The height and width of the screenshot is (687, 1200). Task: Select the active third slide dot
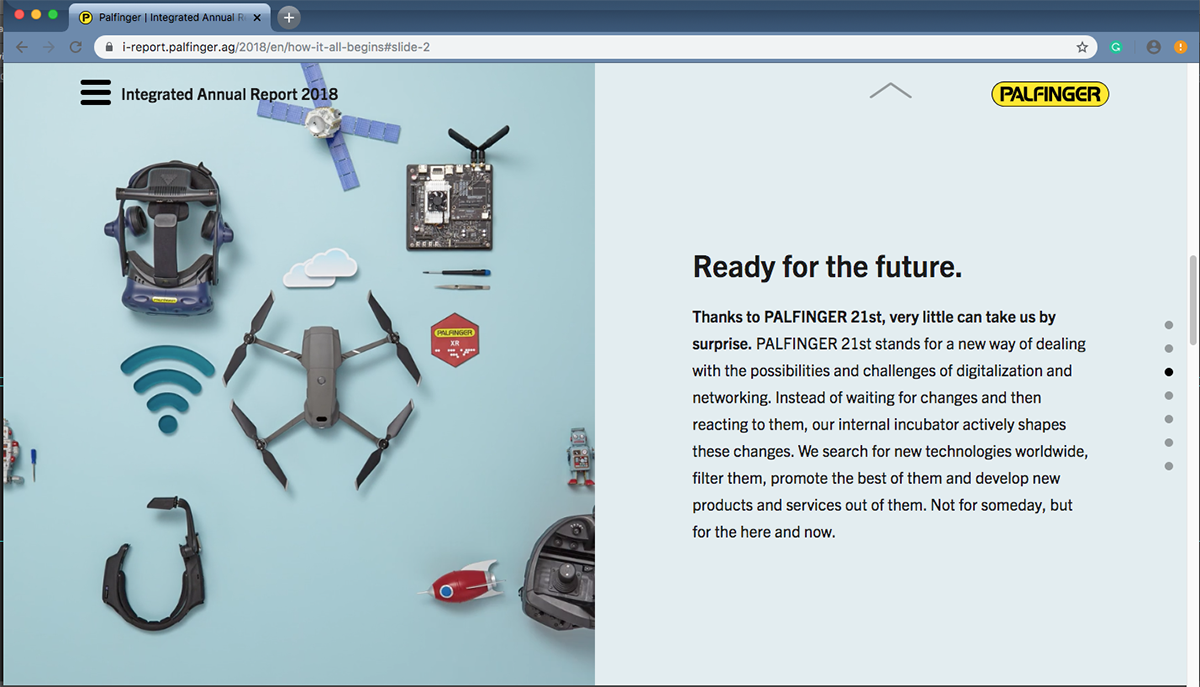tap(1168, 372)
